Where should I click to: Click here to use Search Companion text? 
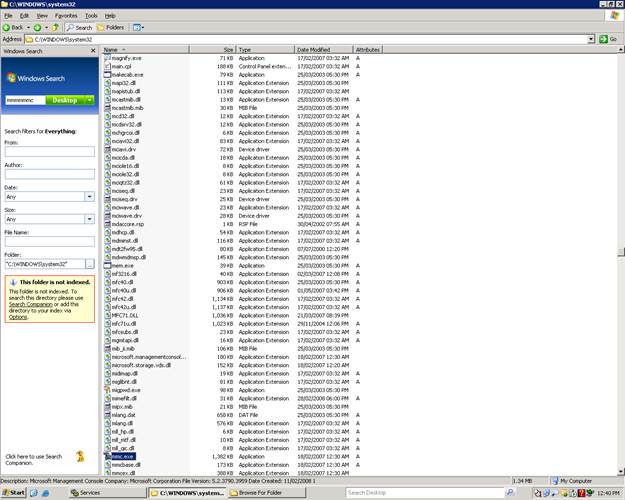(34, 460)
